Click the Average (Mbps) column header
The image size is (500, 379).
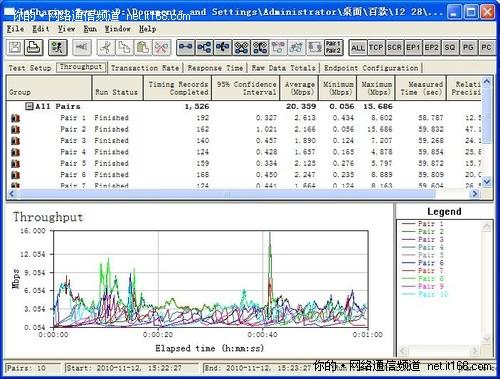299,88
